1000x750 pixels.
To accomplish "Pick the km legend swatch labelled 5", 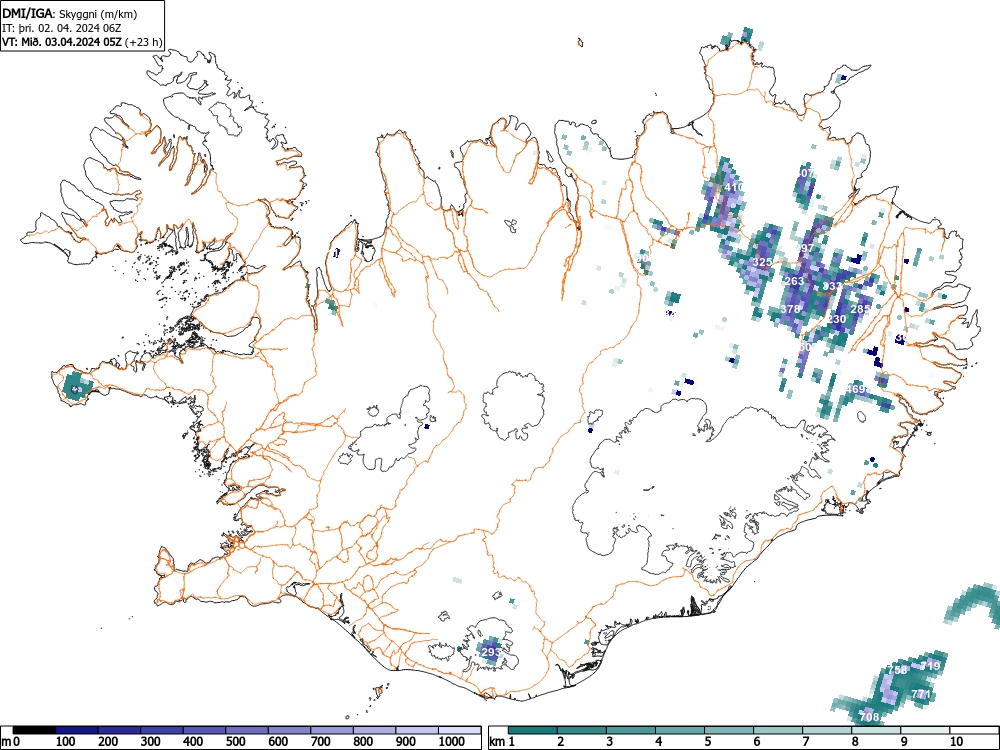I will [x=729, y=730].
